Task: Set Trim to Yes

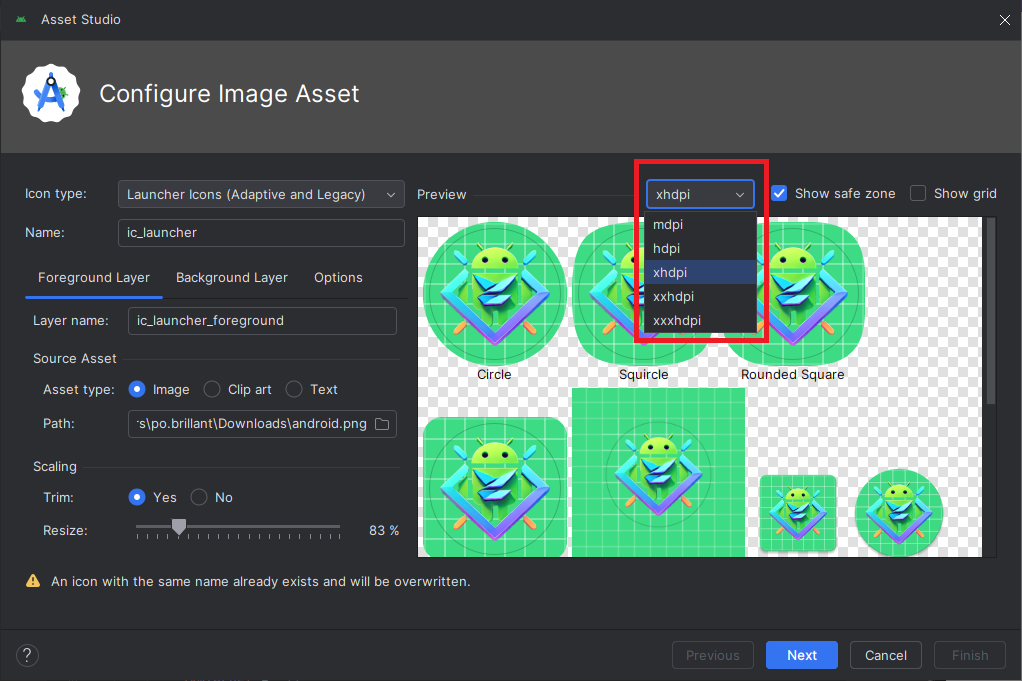Action: pyautogui.click(x=137, y=497)
